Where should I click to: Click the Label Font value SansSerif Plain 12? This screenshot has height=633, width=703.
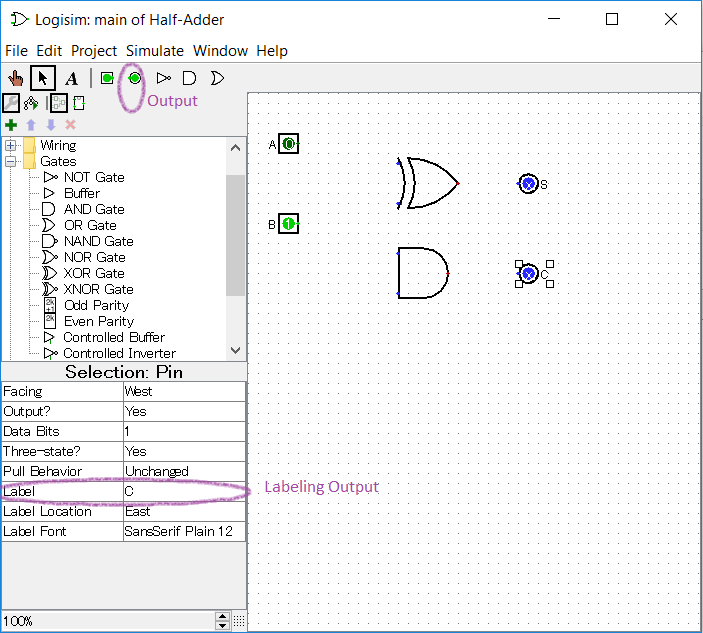183,531
